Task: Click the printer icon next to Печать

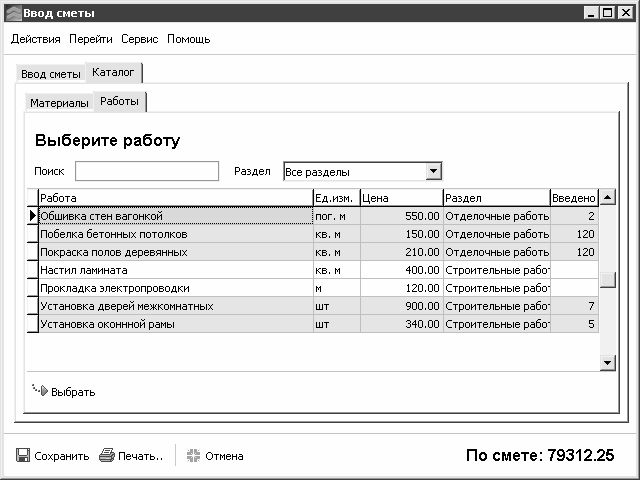Action: coord(107,455)
